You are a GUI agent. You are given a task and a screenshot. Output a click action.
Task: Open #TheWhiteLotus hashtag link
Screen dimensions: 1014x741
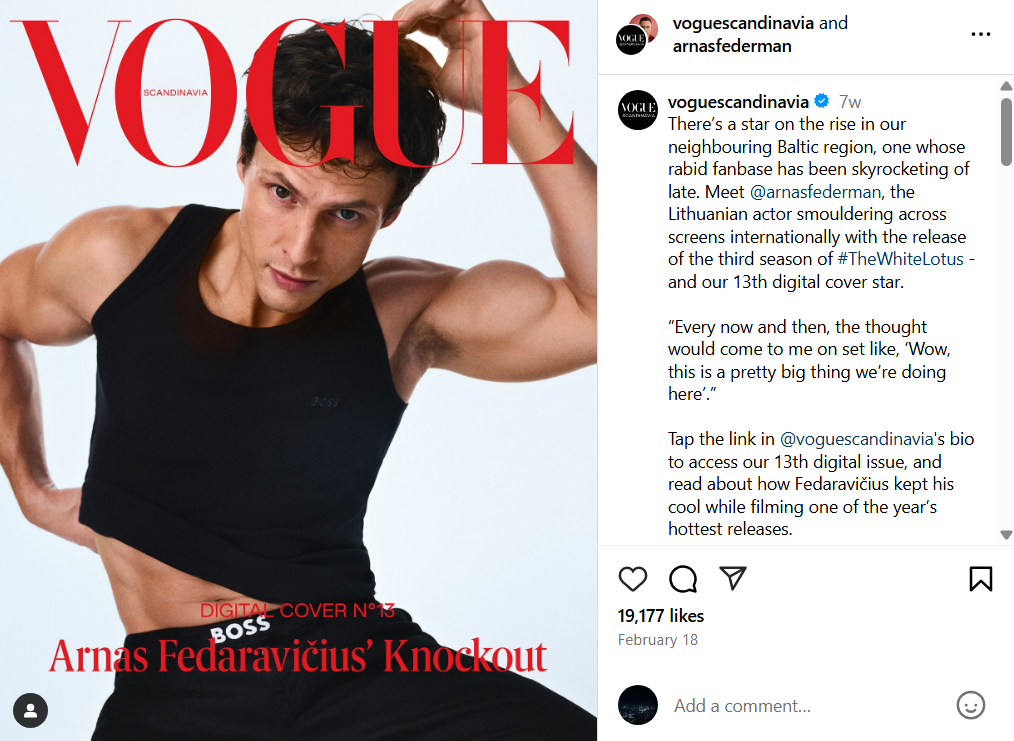[x=900, y=259]
